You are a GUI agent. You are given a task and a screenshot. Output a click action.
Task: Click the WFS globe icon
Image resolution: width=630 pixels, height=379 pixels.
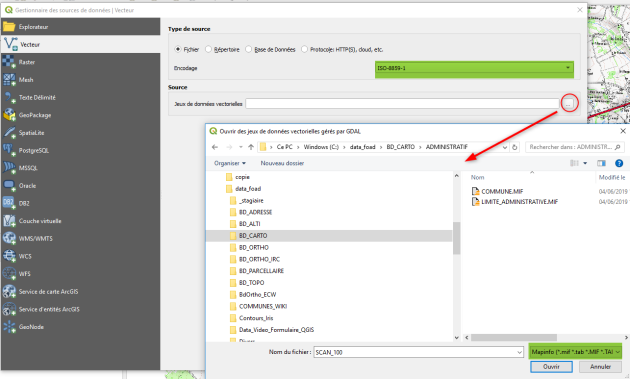point(9,274)
